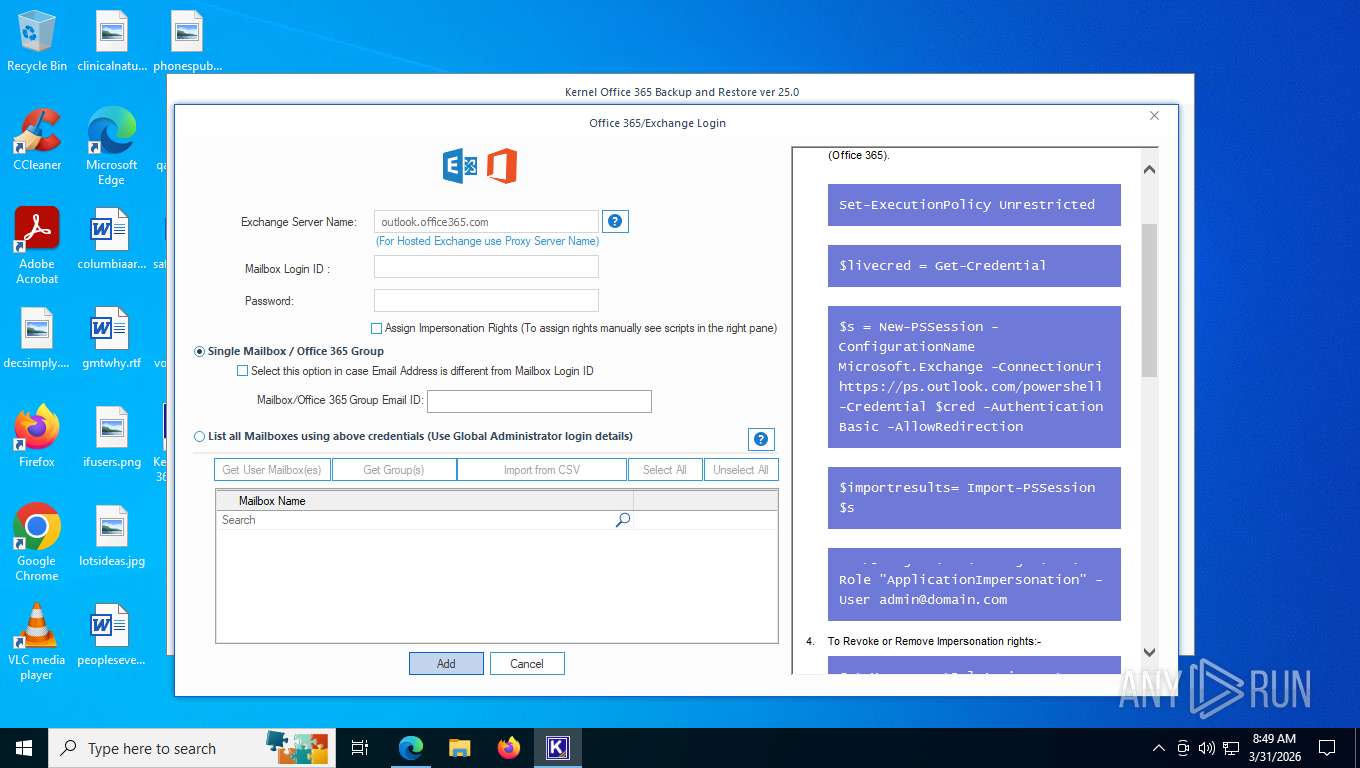
Task: Click the Office 365 logo icon
Action: [x=502, y=166]
